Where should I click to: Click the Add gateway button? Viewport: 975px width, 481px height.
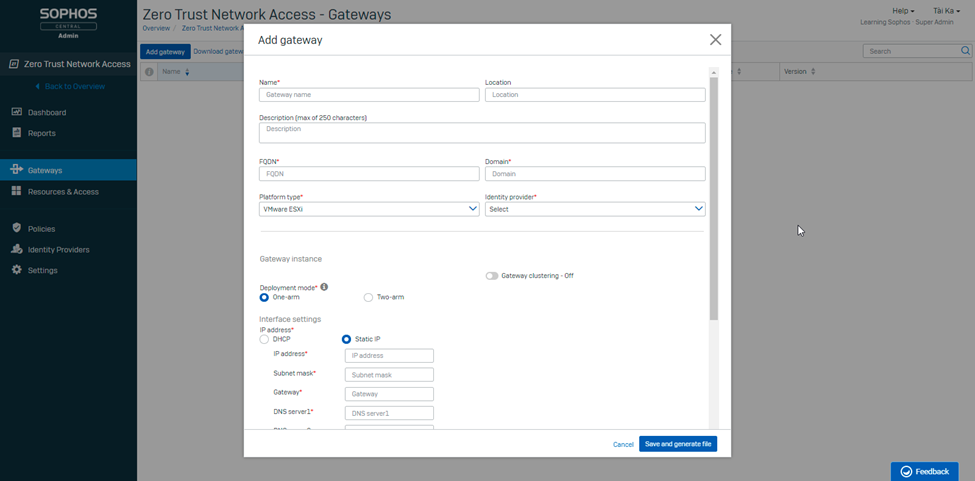click(165, 52)
